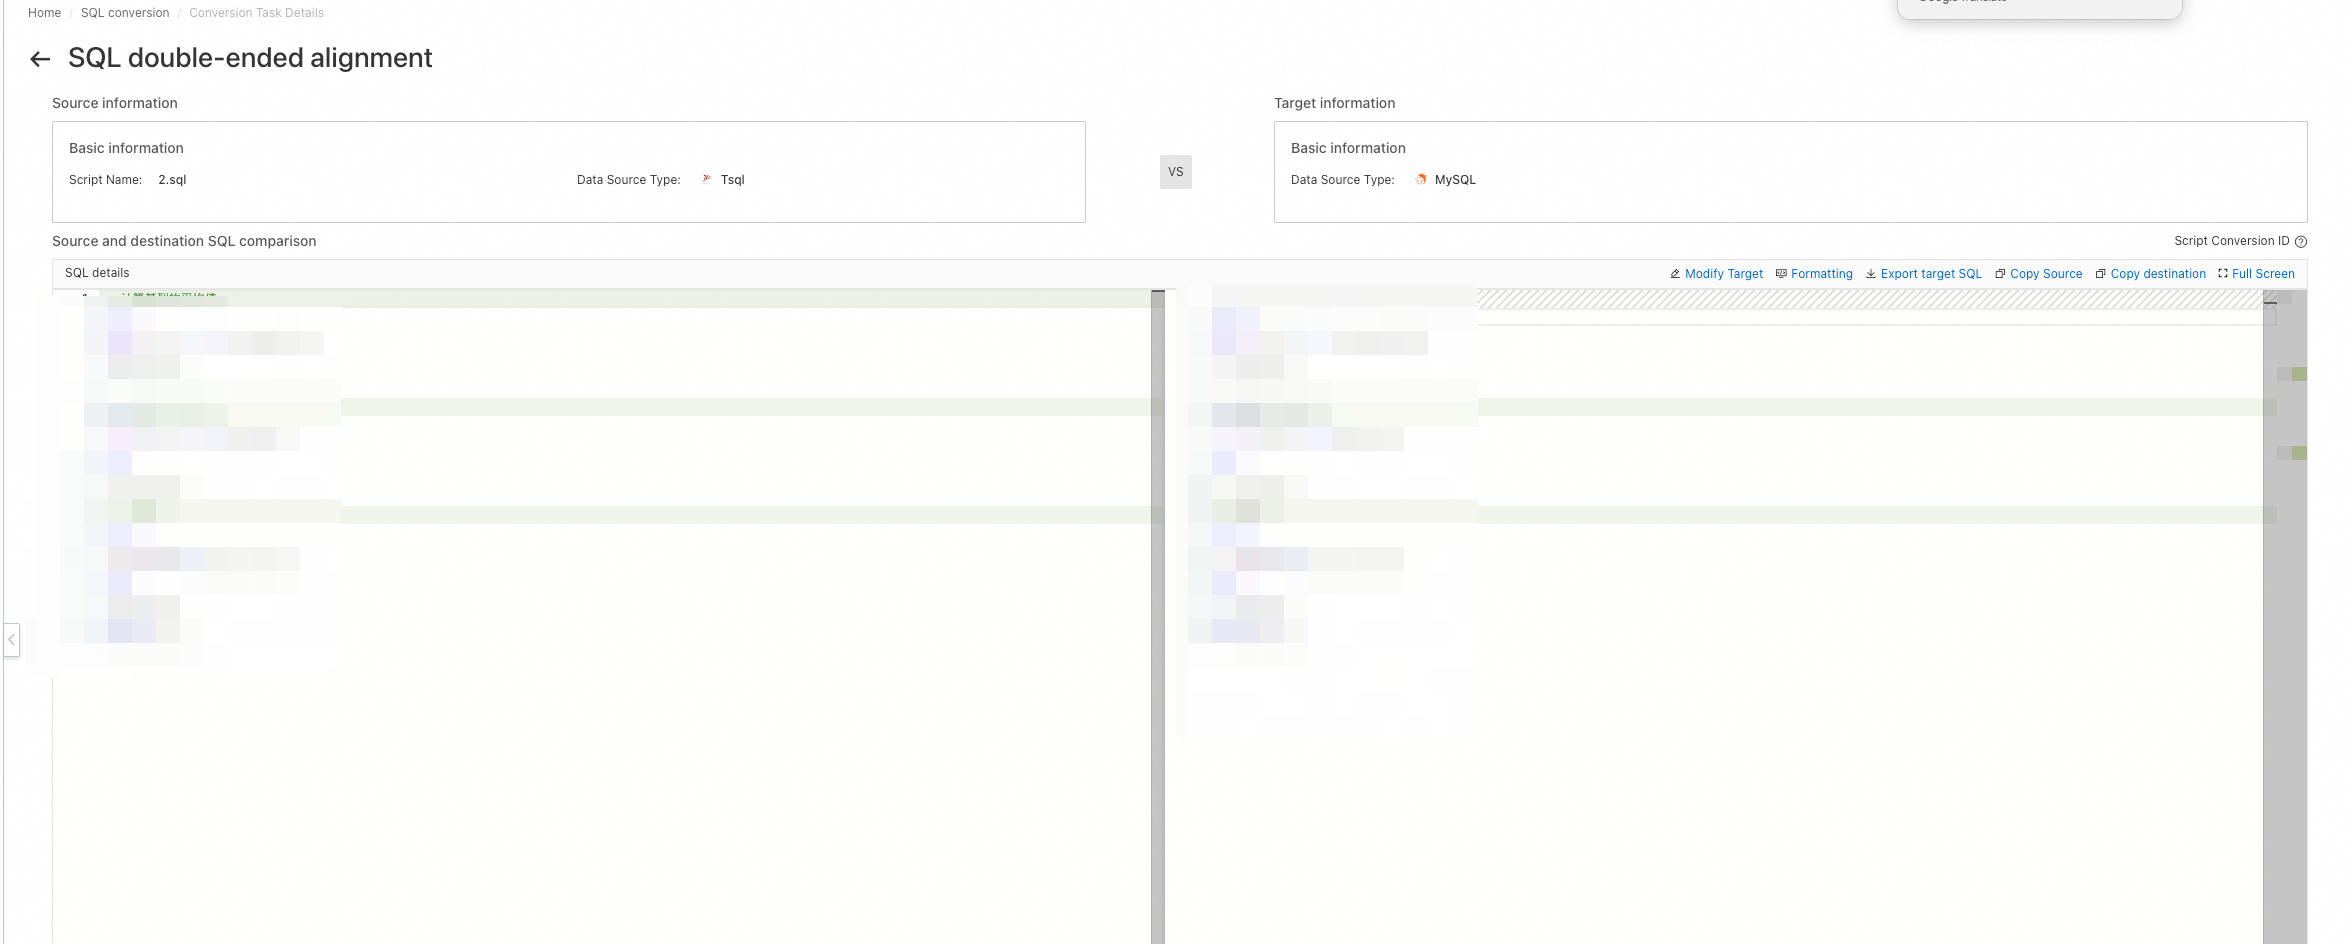
Task: Click the Script Conversion ID label
Action: tap(2231, 241)
